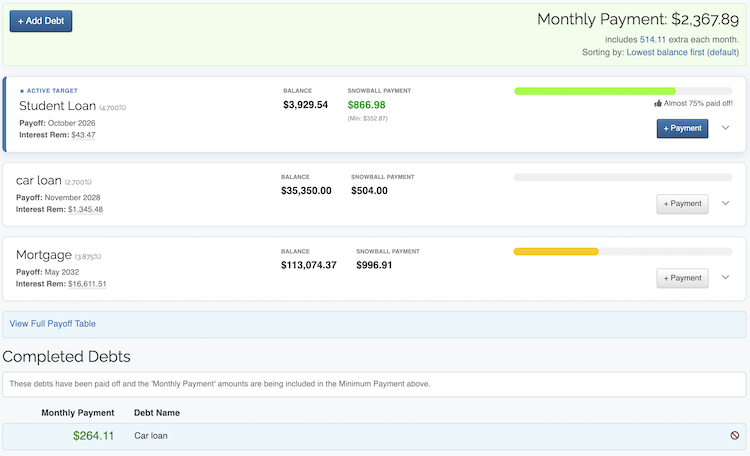Click the car loan empty progress bar
This screenshot has width=750, height=456.
click(x=623, y=178)
